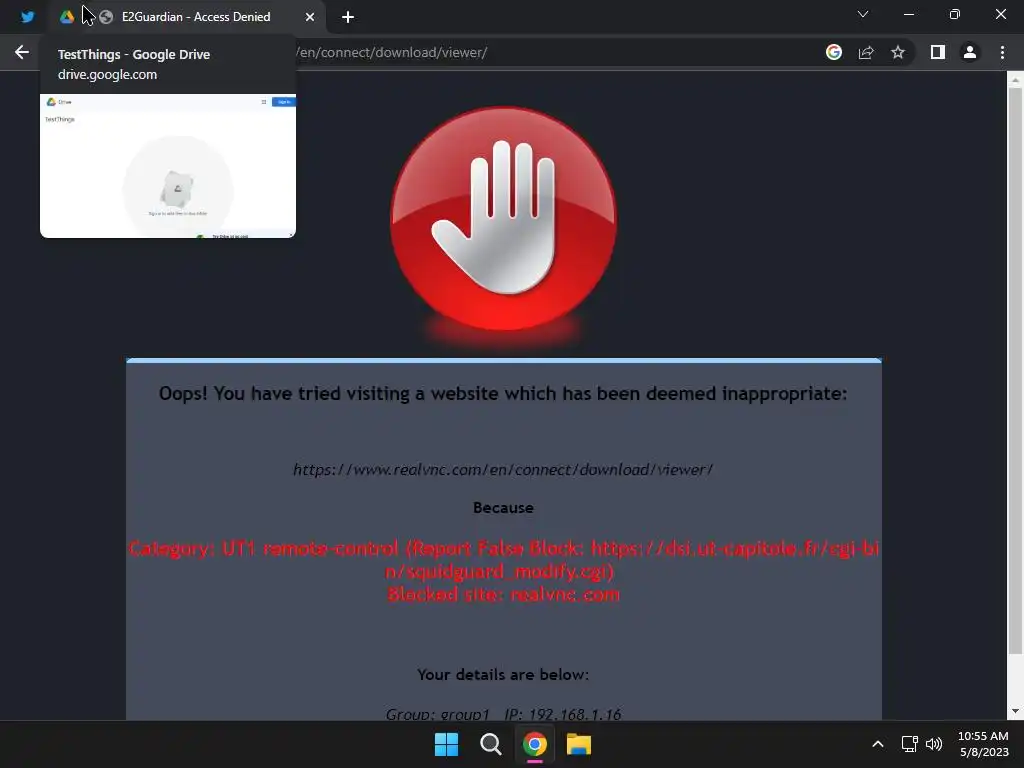Click the red stop hand image

click(503, 219)
